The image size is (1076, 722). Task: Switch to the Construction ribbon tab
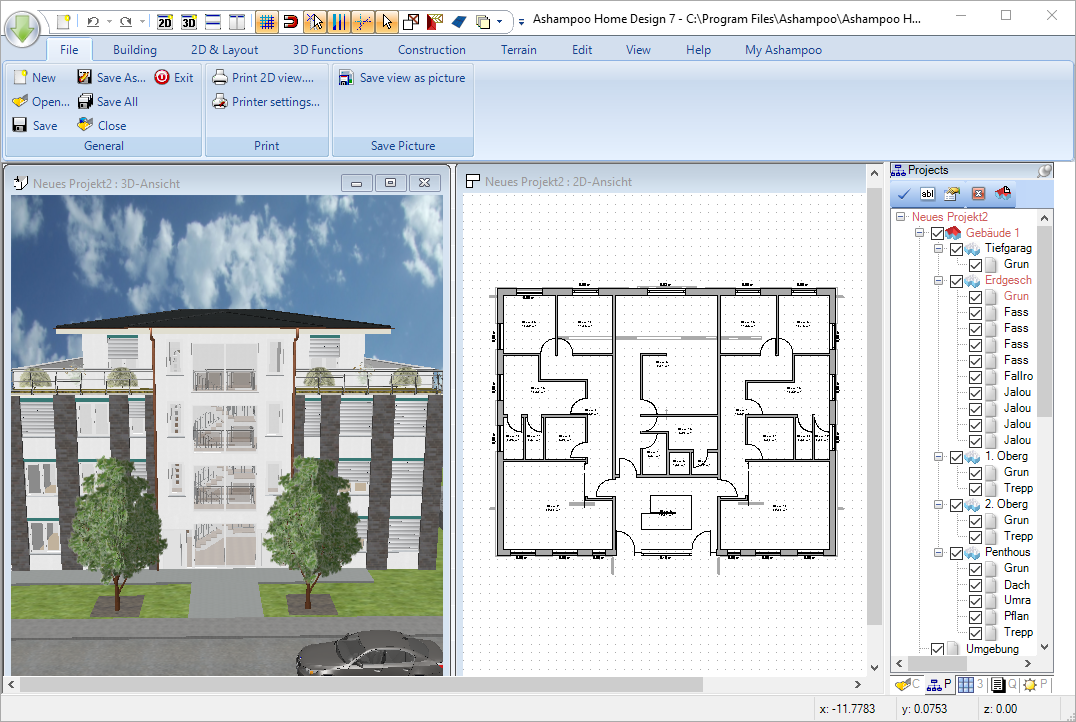coord(431,49)
